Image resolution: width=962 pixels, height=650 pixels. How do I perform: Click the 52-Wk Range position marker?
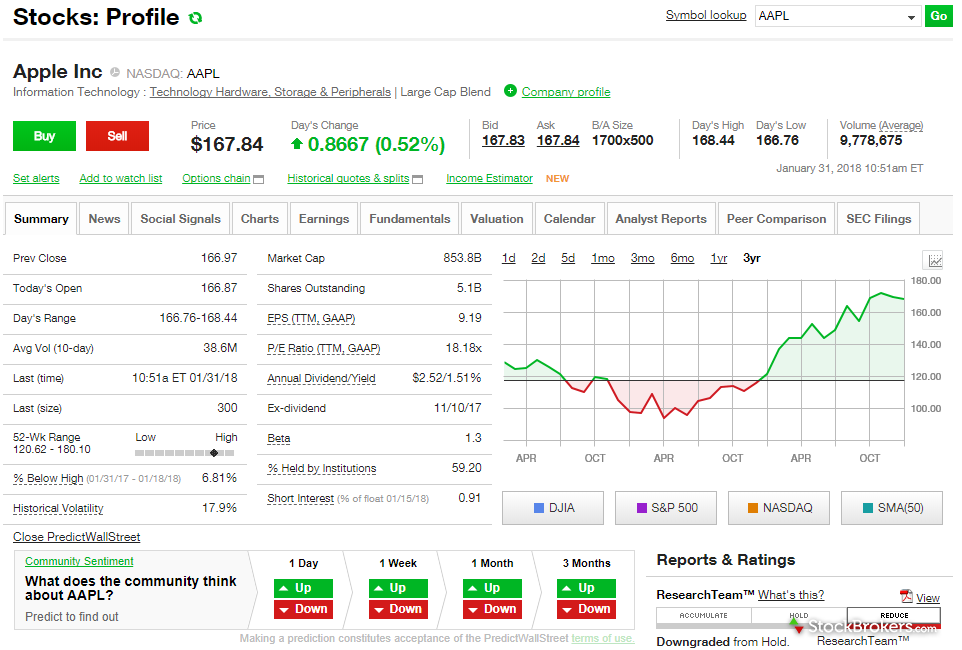214,453
